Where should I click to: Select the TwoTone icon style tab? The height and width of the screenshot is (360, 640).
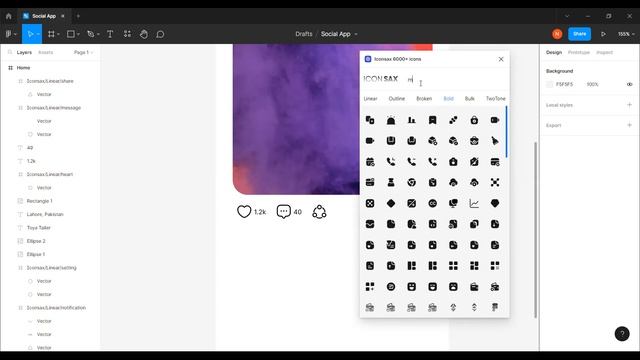(x=496, y=99)
